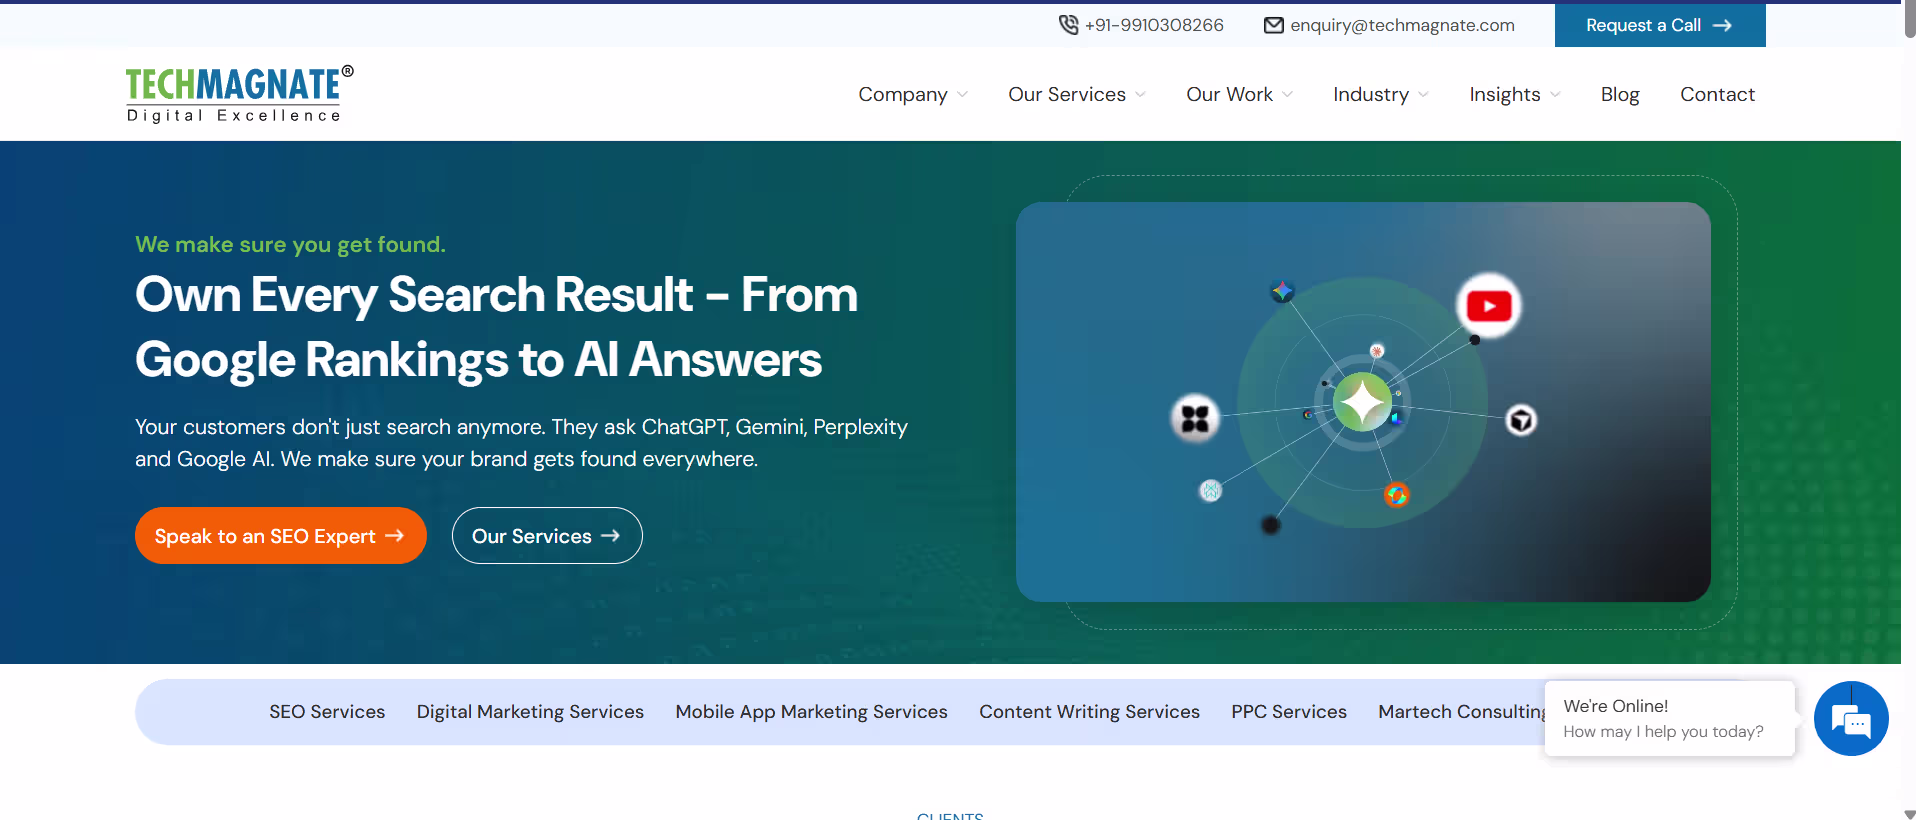
Task: Click the black hexagon cube icon in graphic
Action: (1521, 420)
